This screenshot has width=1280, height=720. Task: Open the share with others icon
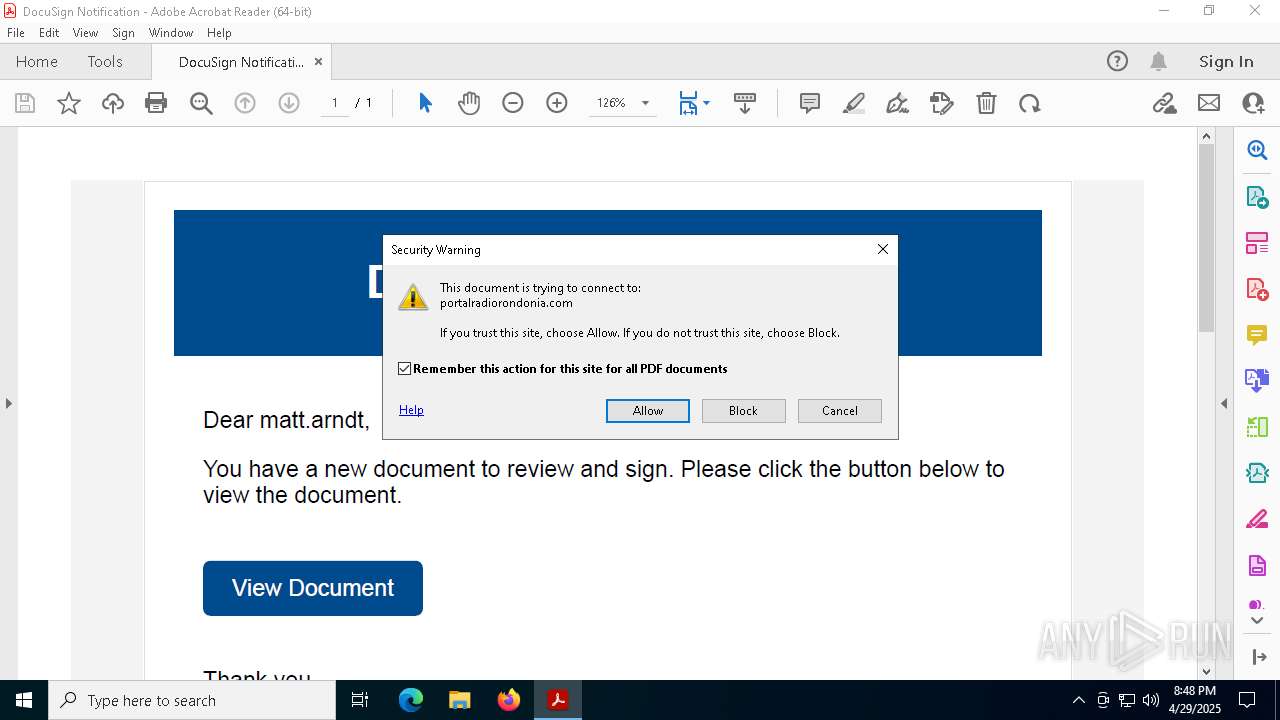click(x=1253, y=103)
